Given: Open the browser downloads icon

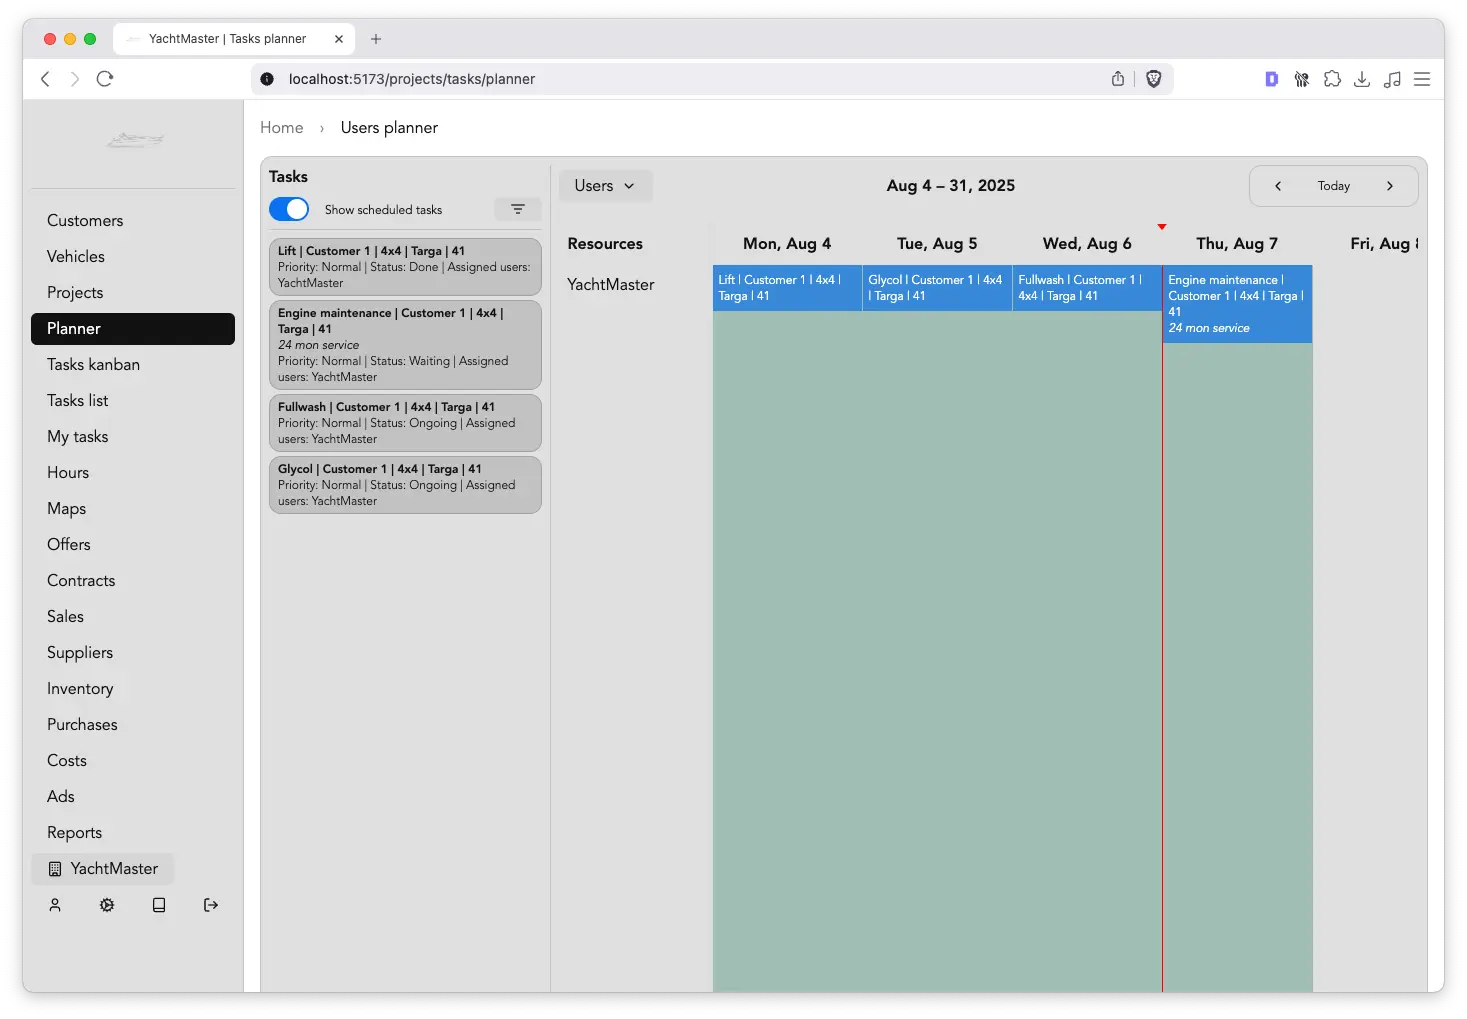Looking at the screenshot, I should 1361,79.
